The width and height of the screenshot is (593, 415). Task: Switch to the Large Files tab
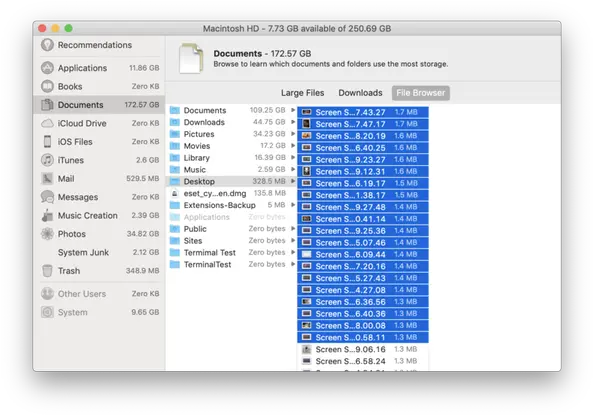coord(303,93)
